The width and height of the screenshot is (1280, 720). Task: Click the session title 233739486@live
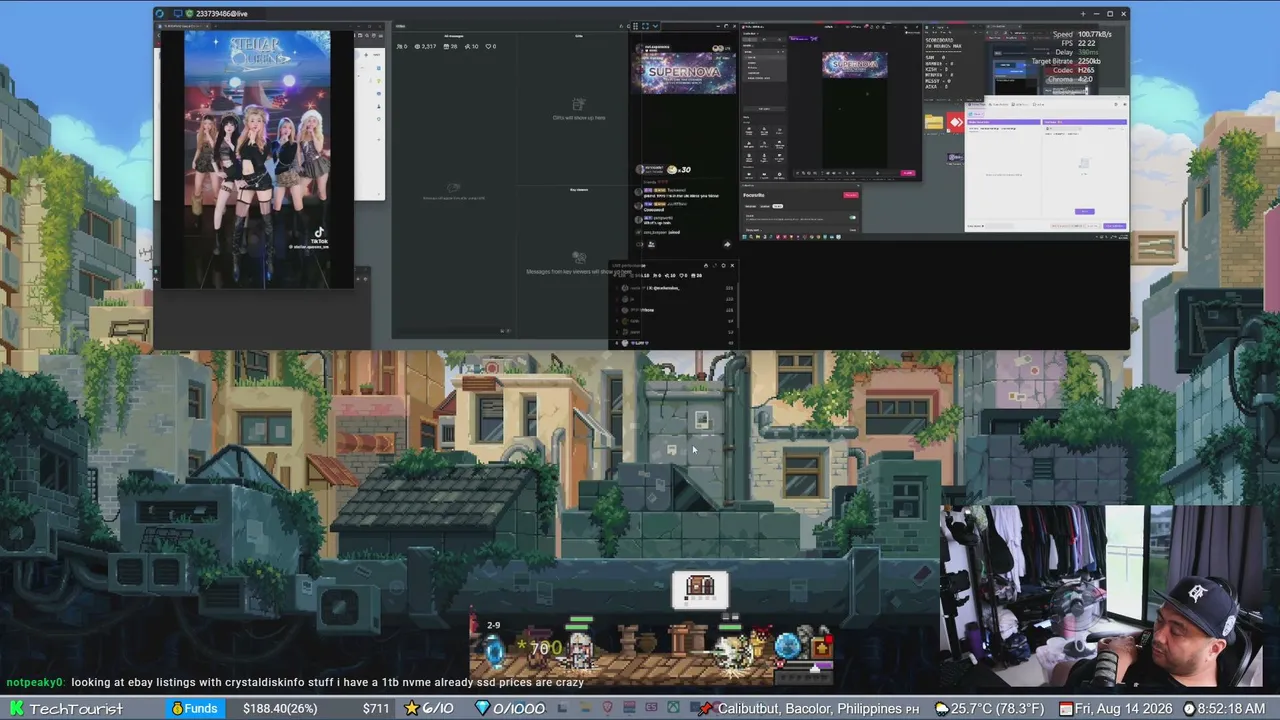[x=222, y=14]
